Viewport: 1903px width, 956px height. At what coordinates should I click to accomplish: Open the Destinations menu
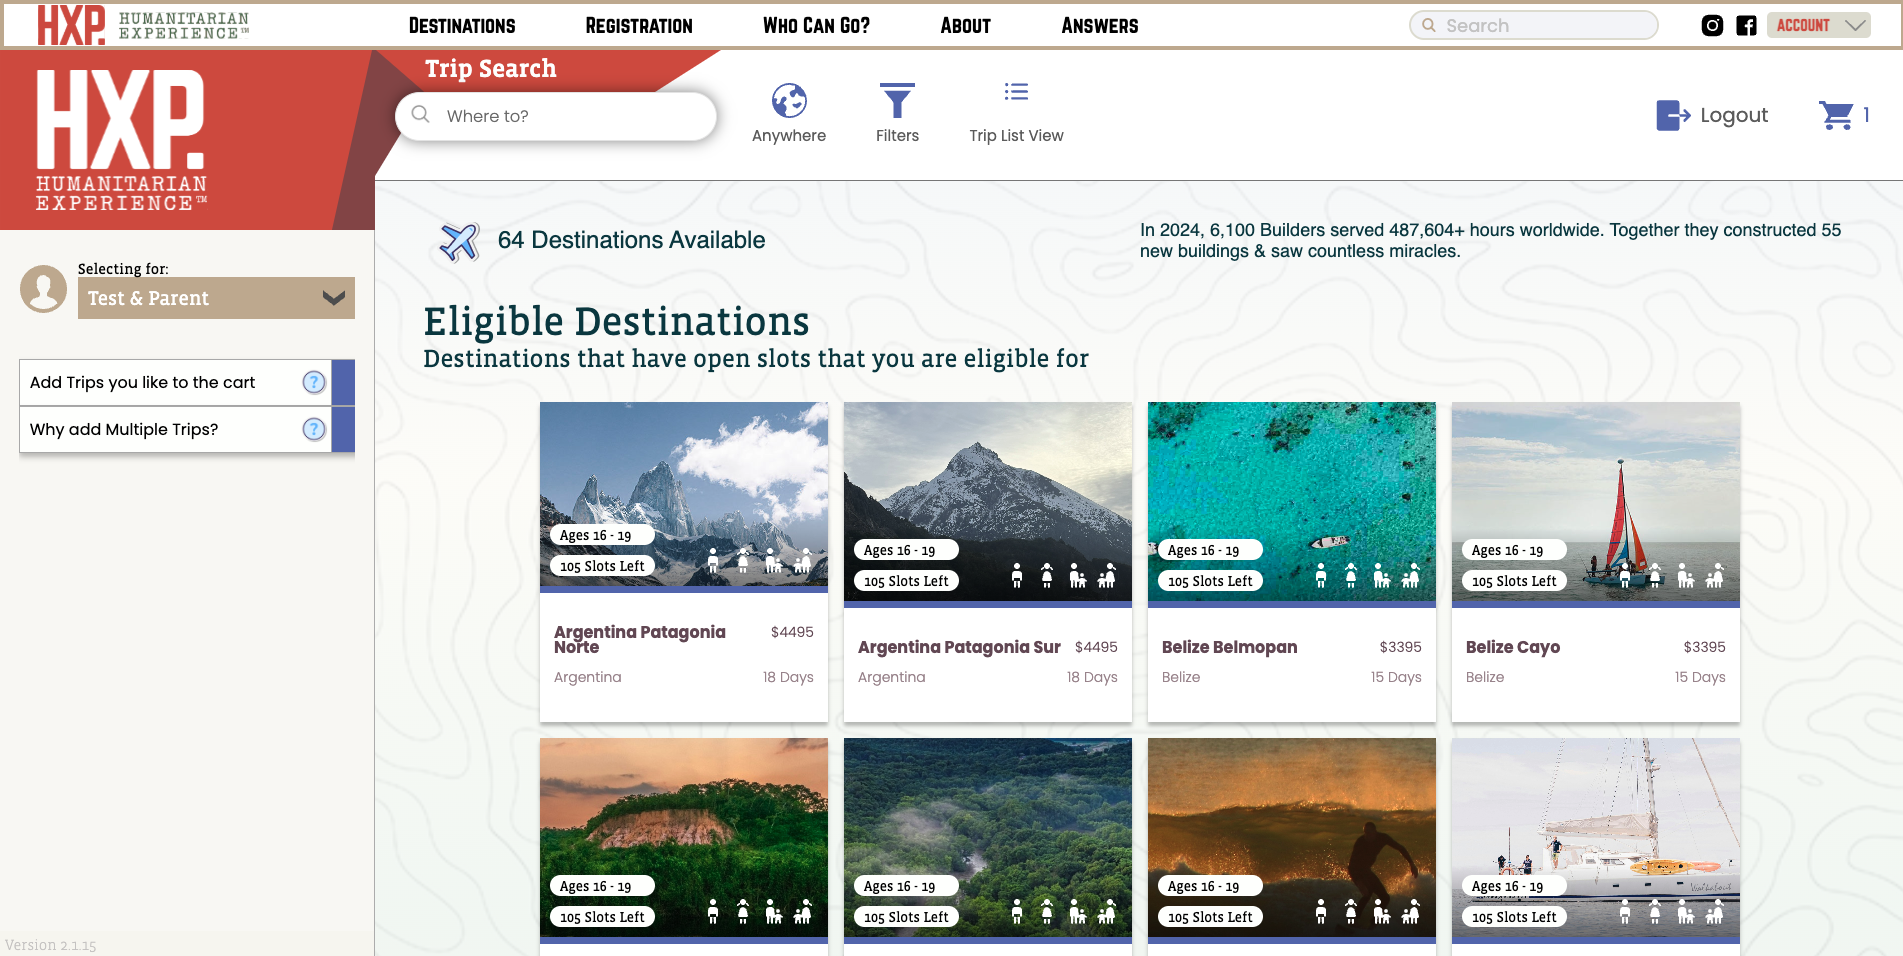pyautogui.click(x=462, y=26)
